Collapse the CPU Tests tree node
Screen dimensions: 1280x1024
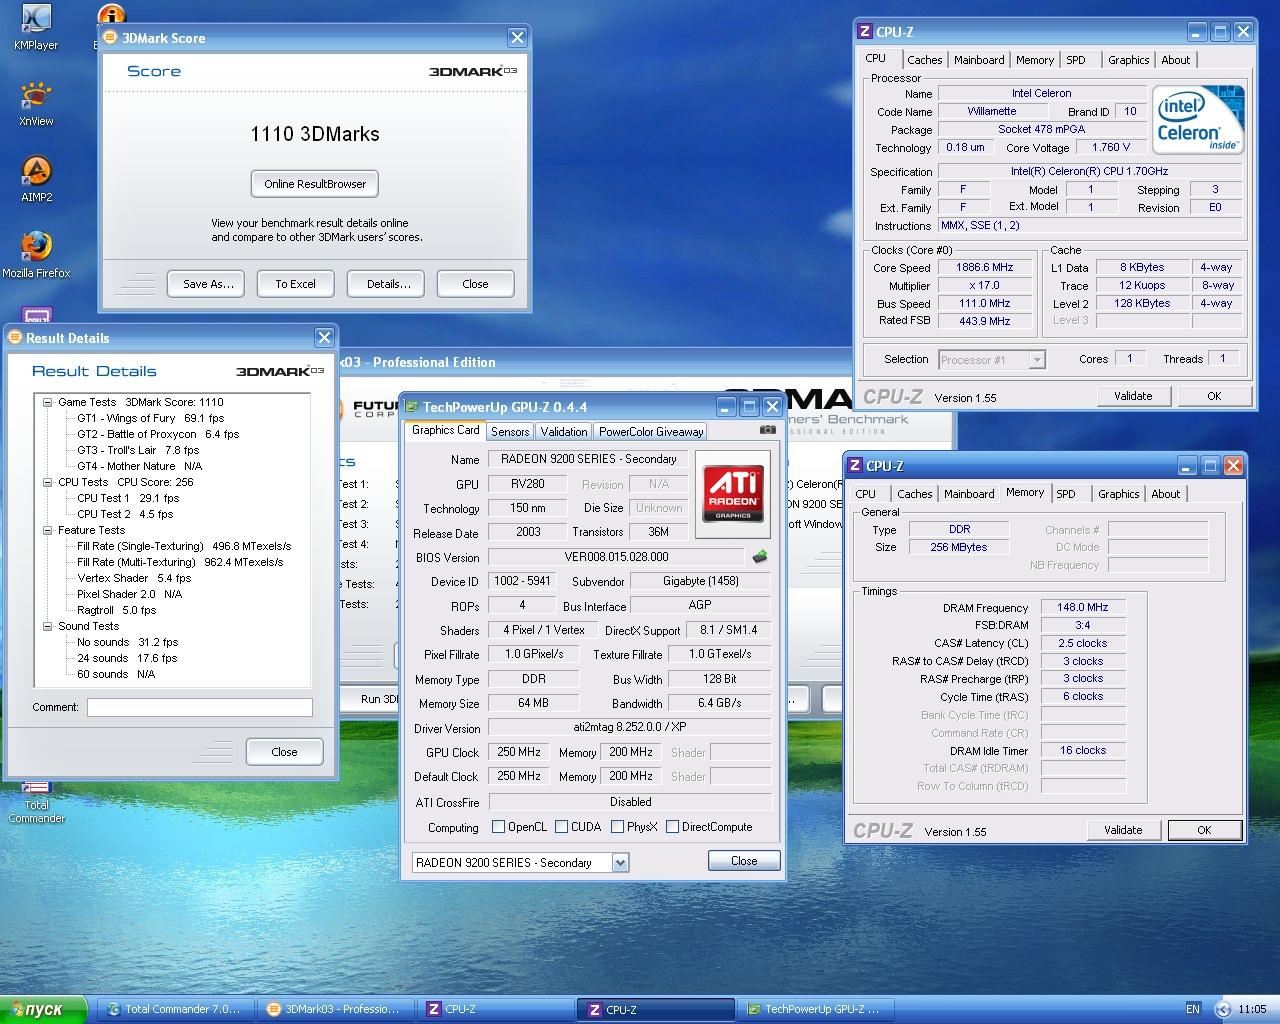pos(47,482)
